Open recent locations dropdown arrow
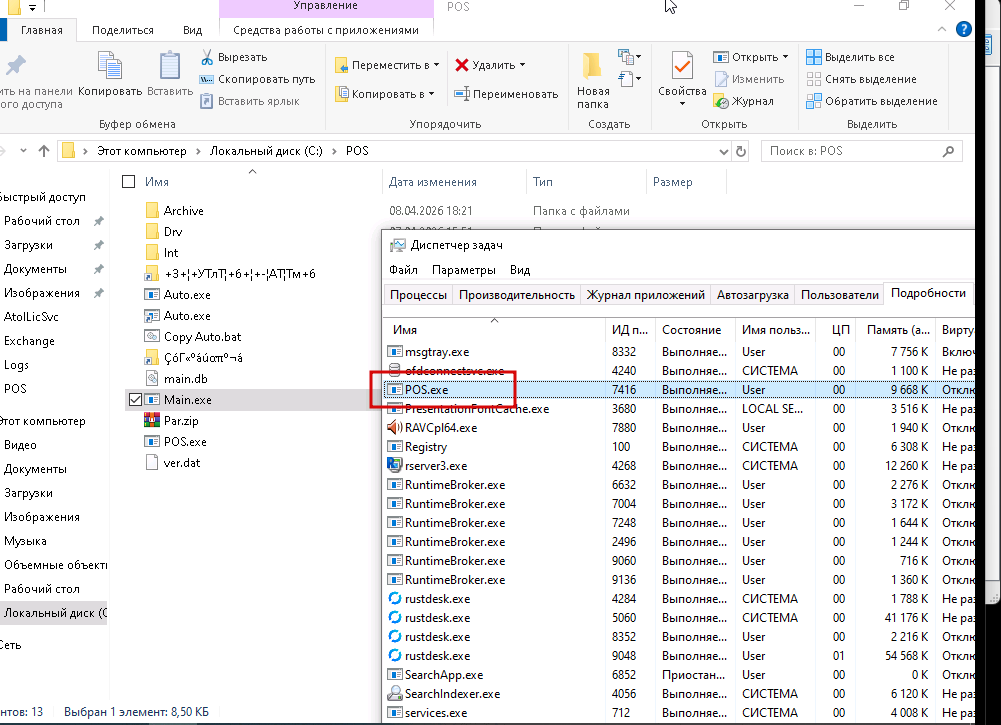 click(24, 151)
